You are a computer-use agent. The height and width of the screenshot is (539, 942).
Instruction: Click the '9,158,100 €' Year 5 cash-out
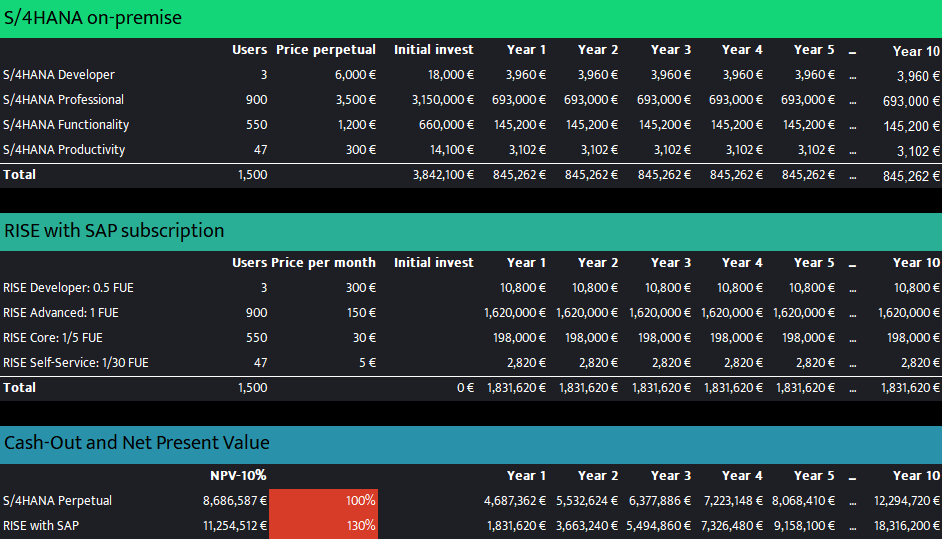point(804,526)
